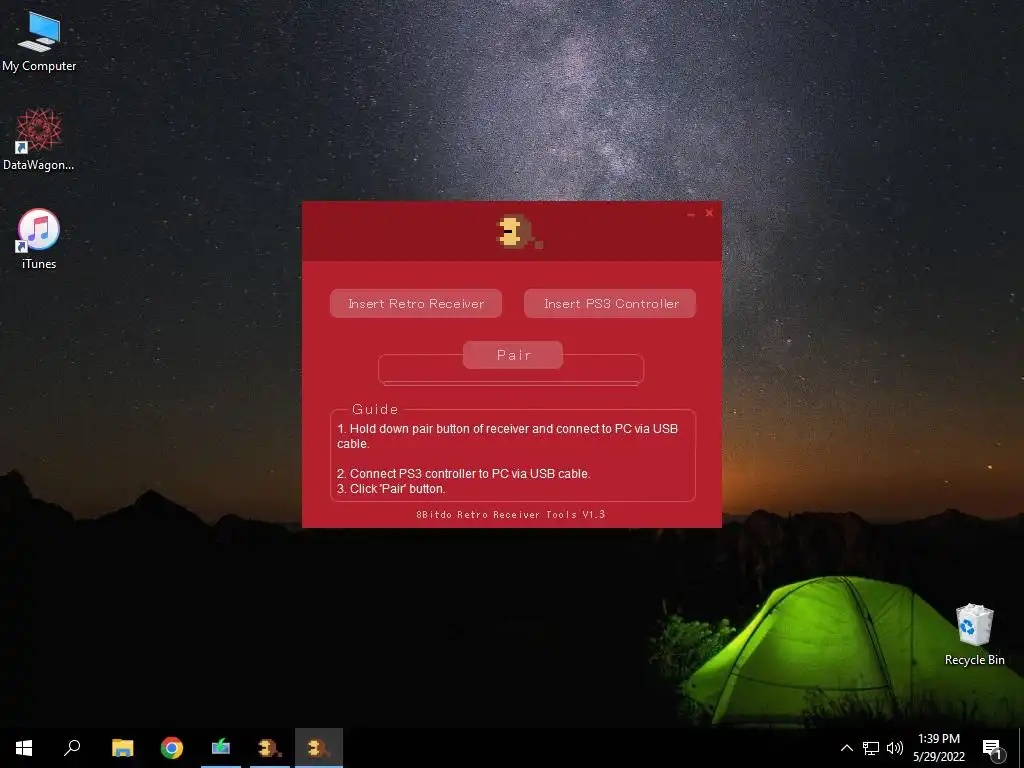Click Show Desktop strip at taskbar end

[1021, 748]
